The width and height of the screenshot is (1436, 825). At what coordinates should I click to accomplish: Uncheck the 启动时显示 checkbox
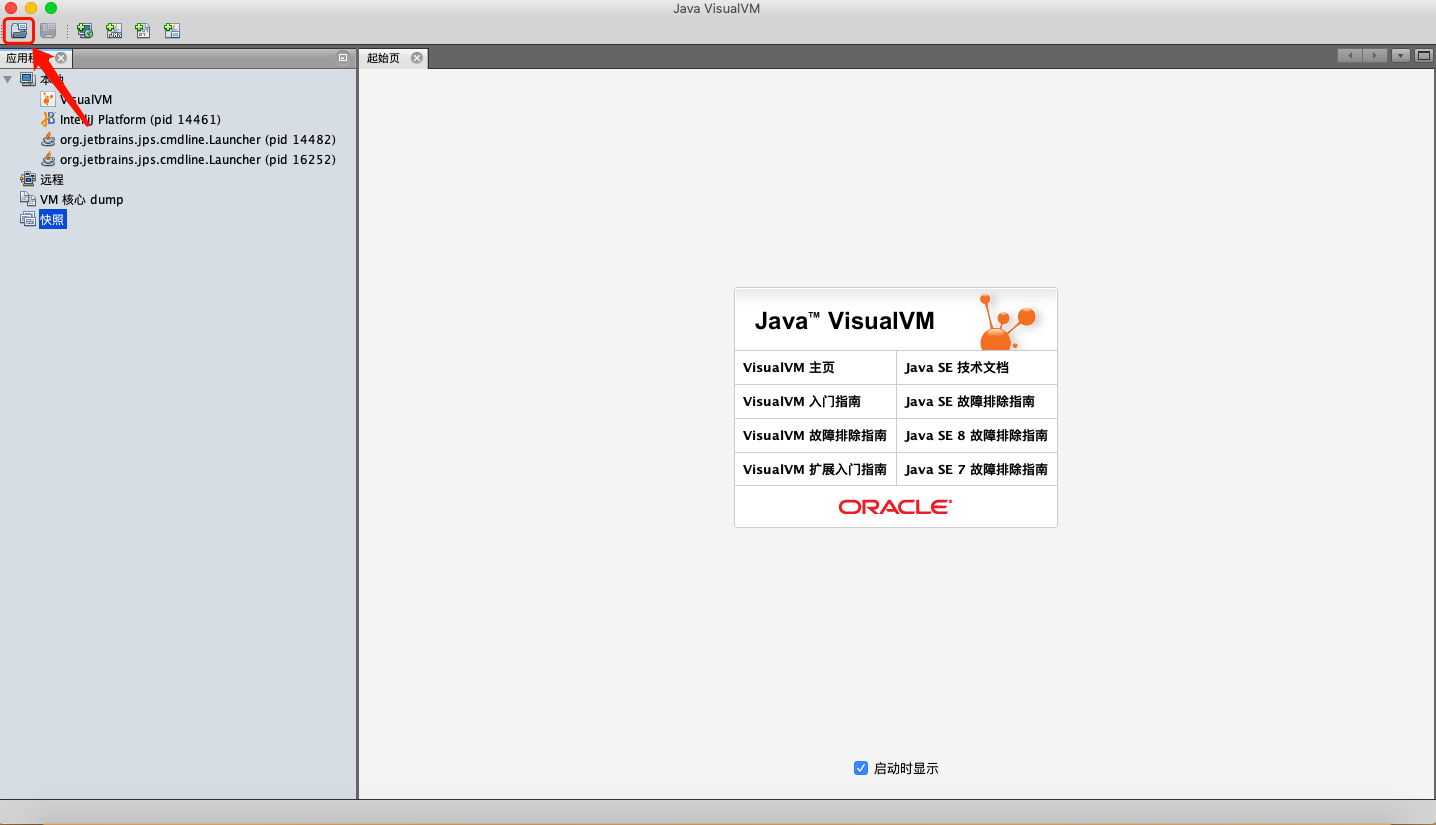(861, 768)
